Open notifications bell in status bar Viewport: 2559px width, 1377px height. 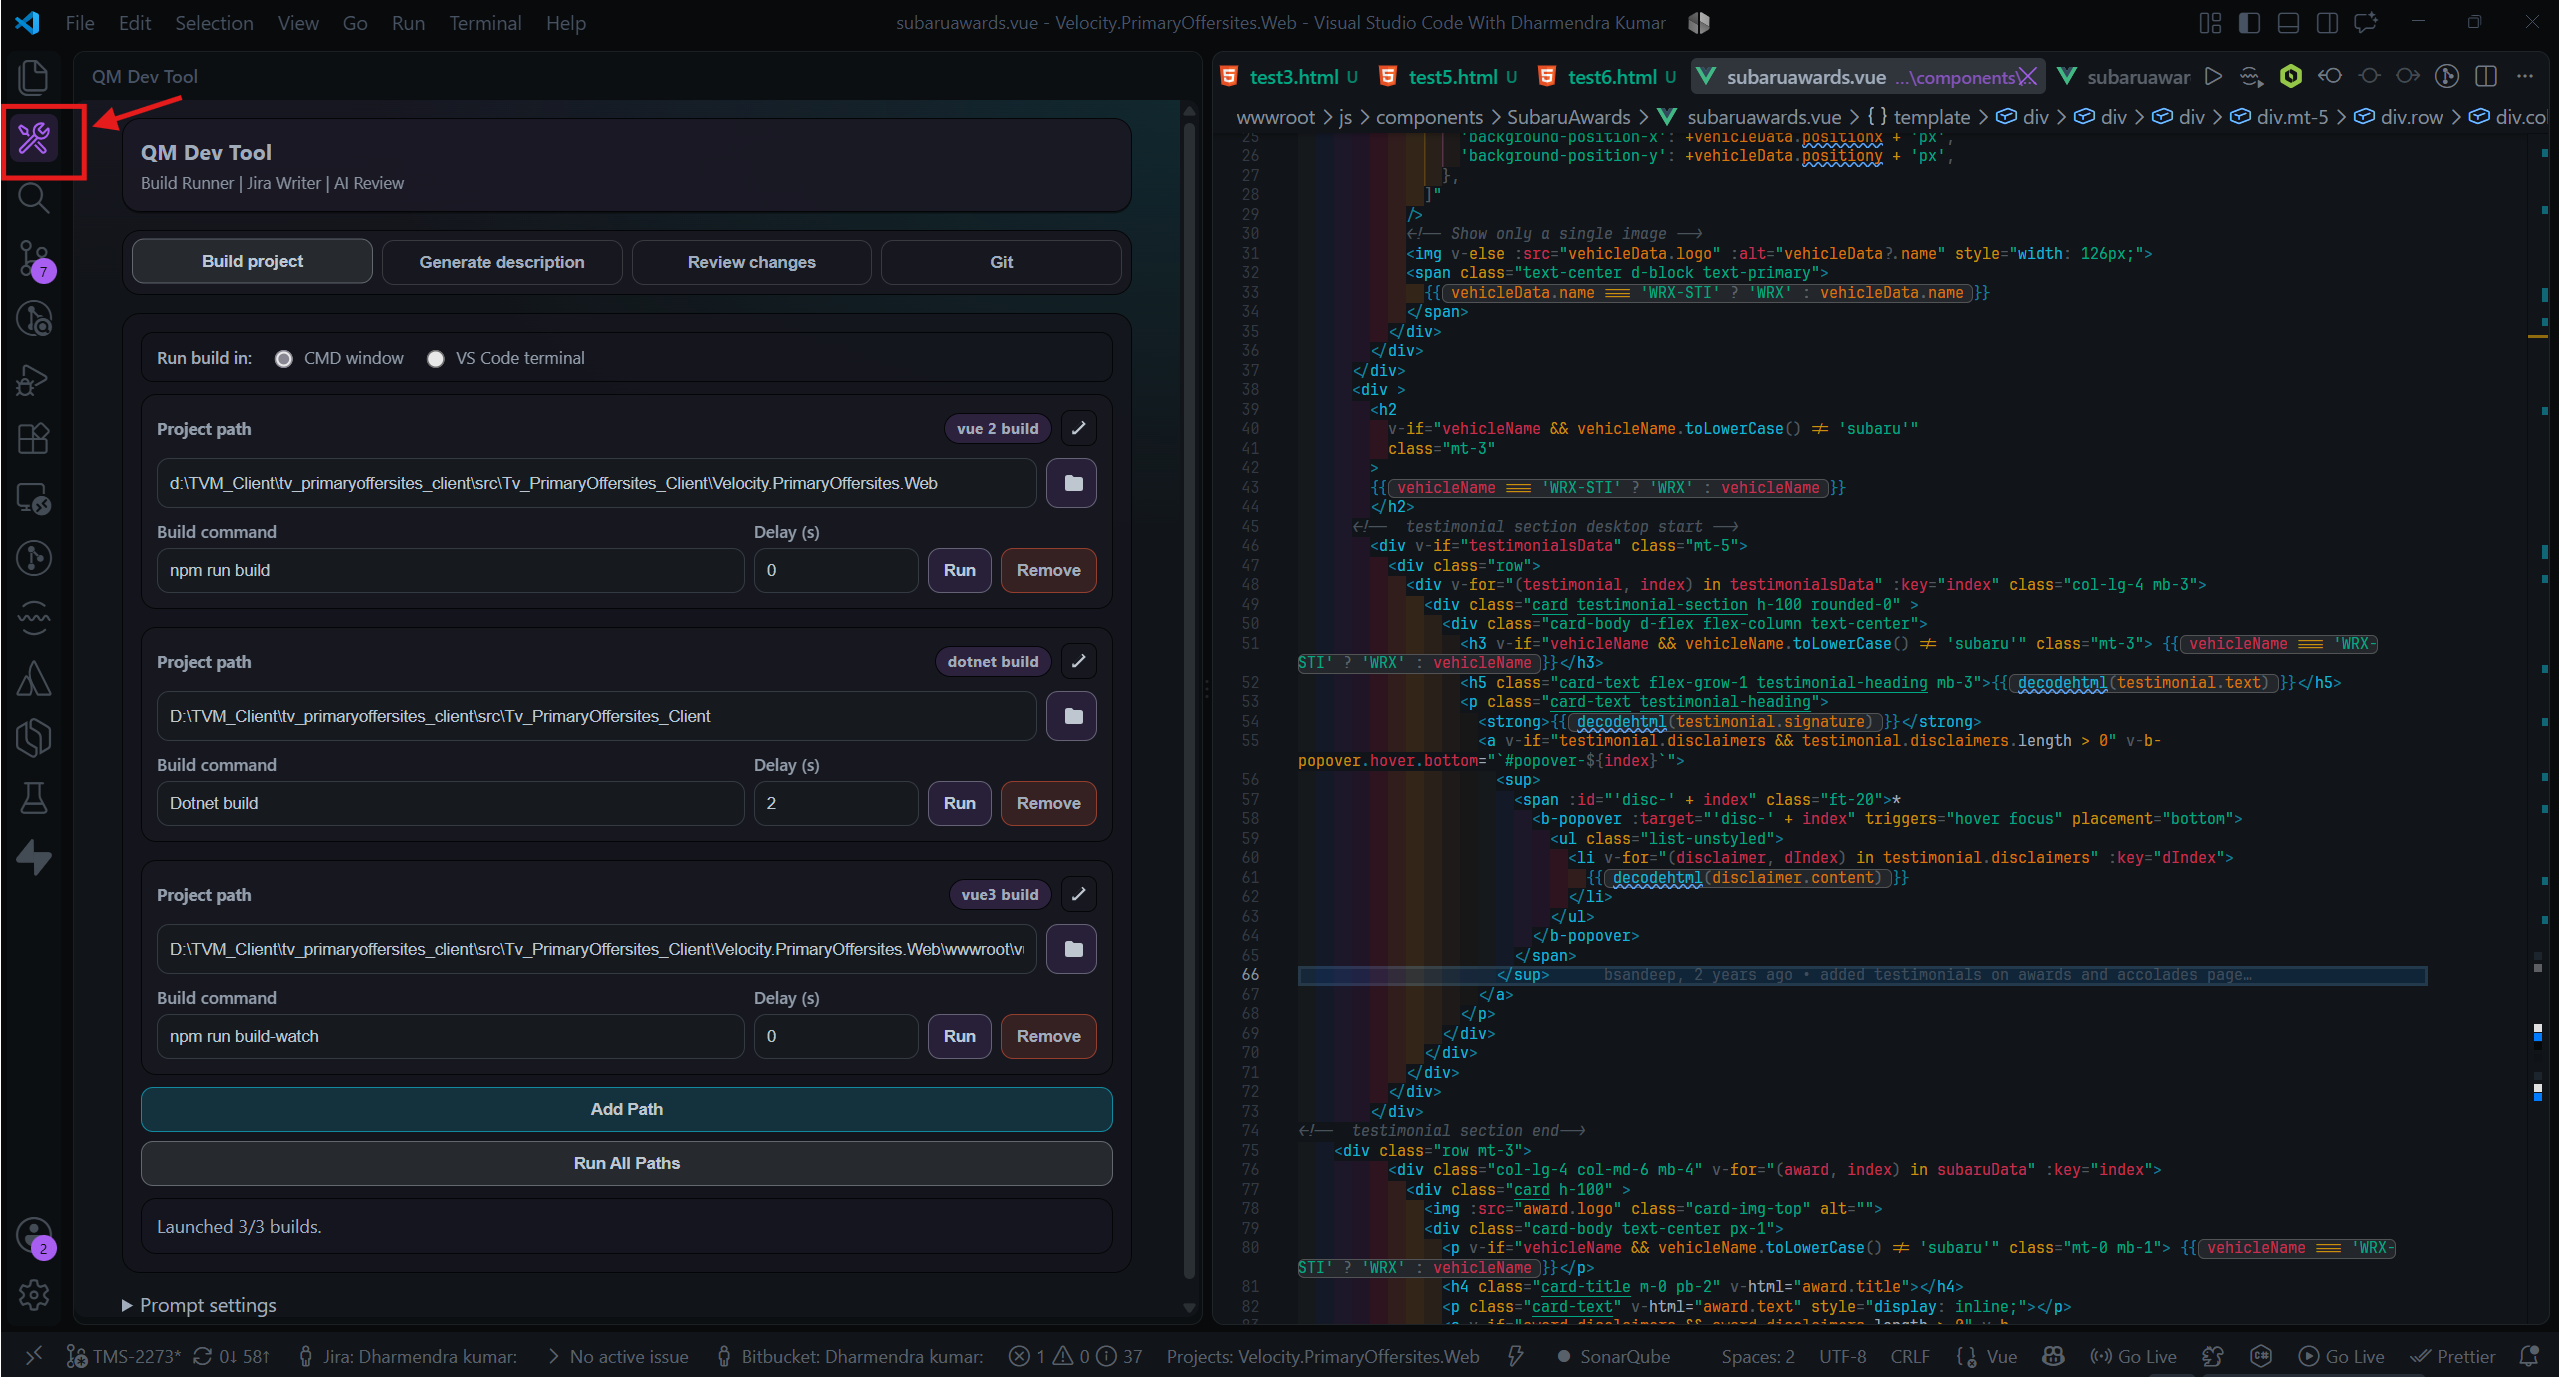(2529, 1357)
